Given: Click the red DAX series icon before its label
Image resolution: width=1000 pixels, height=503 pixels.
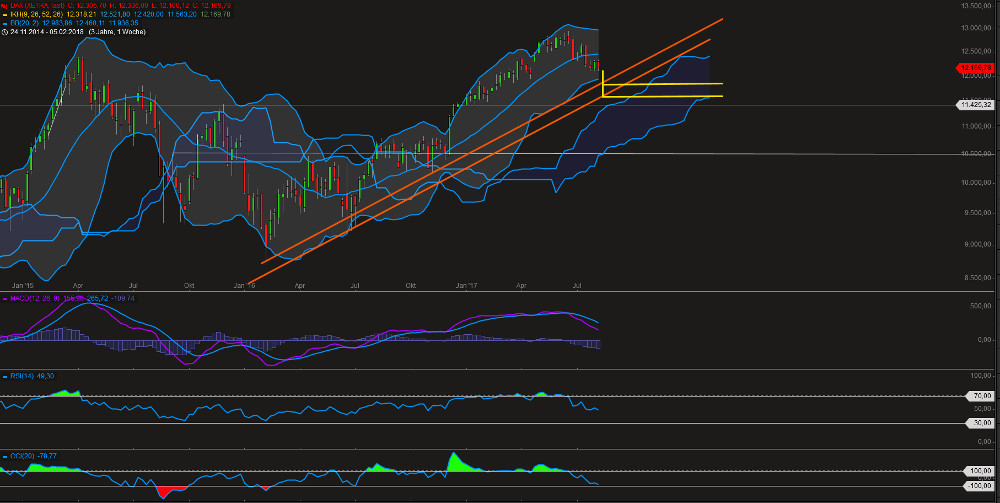Looking at the screenshot, I should pyautogui.click(x=4, y=5).
